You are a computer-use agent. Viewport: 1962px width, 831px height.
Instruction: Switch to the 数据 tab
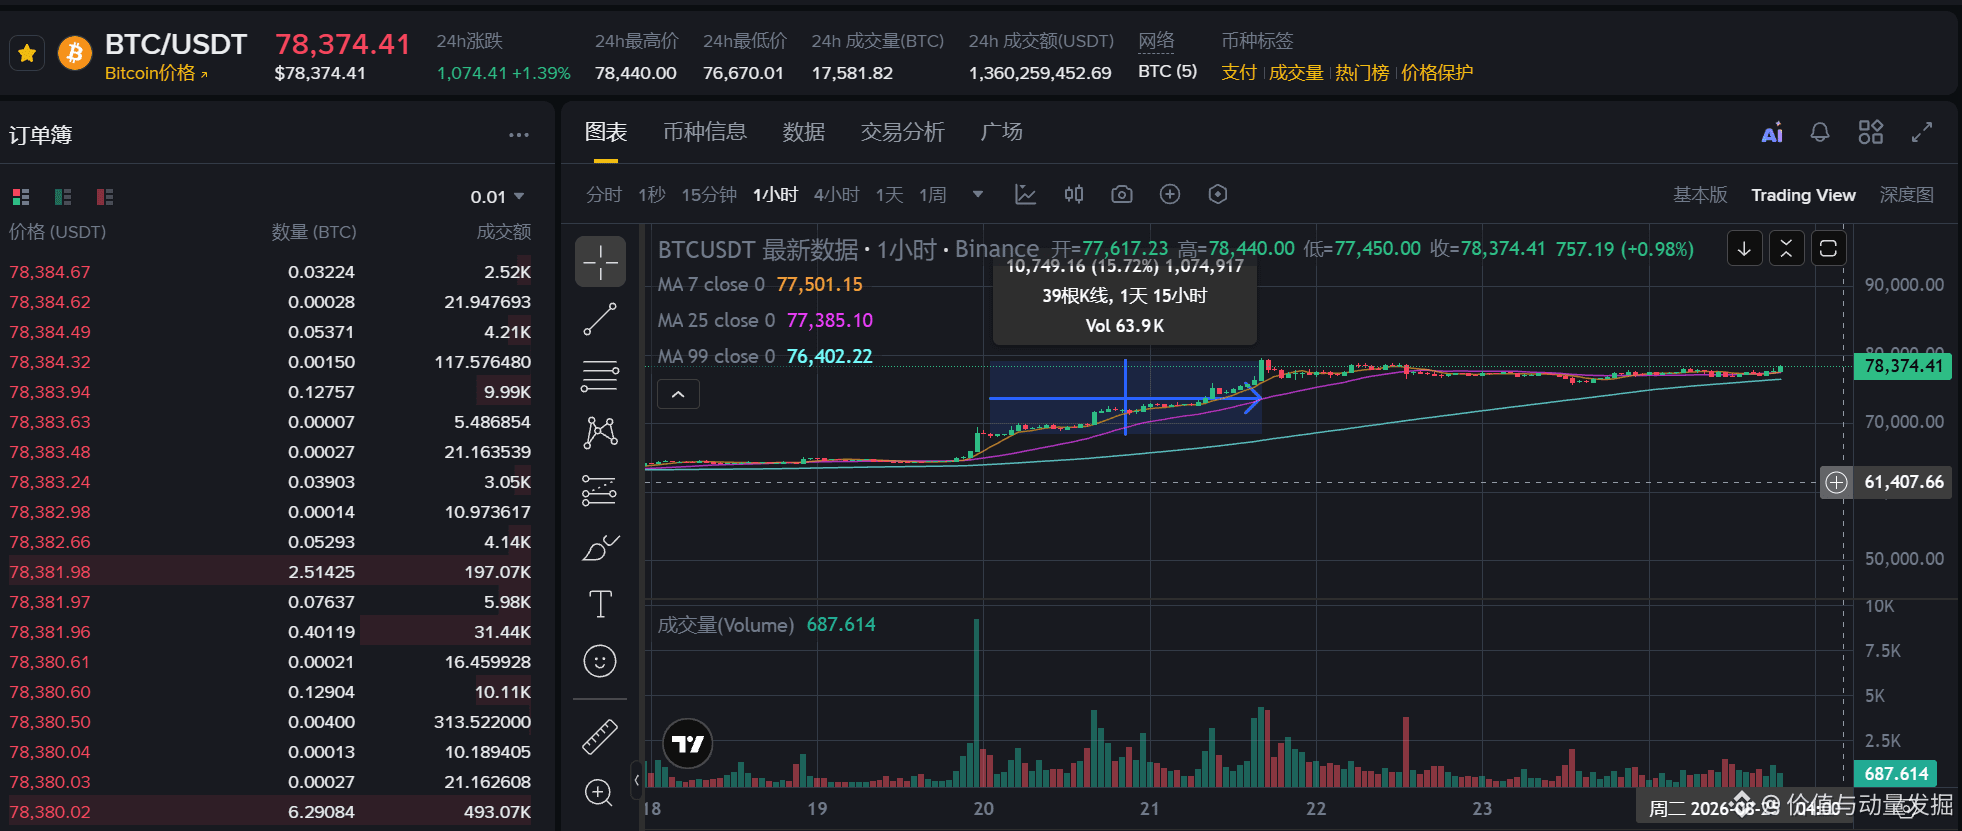(804, 132)
